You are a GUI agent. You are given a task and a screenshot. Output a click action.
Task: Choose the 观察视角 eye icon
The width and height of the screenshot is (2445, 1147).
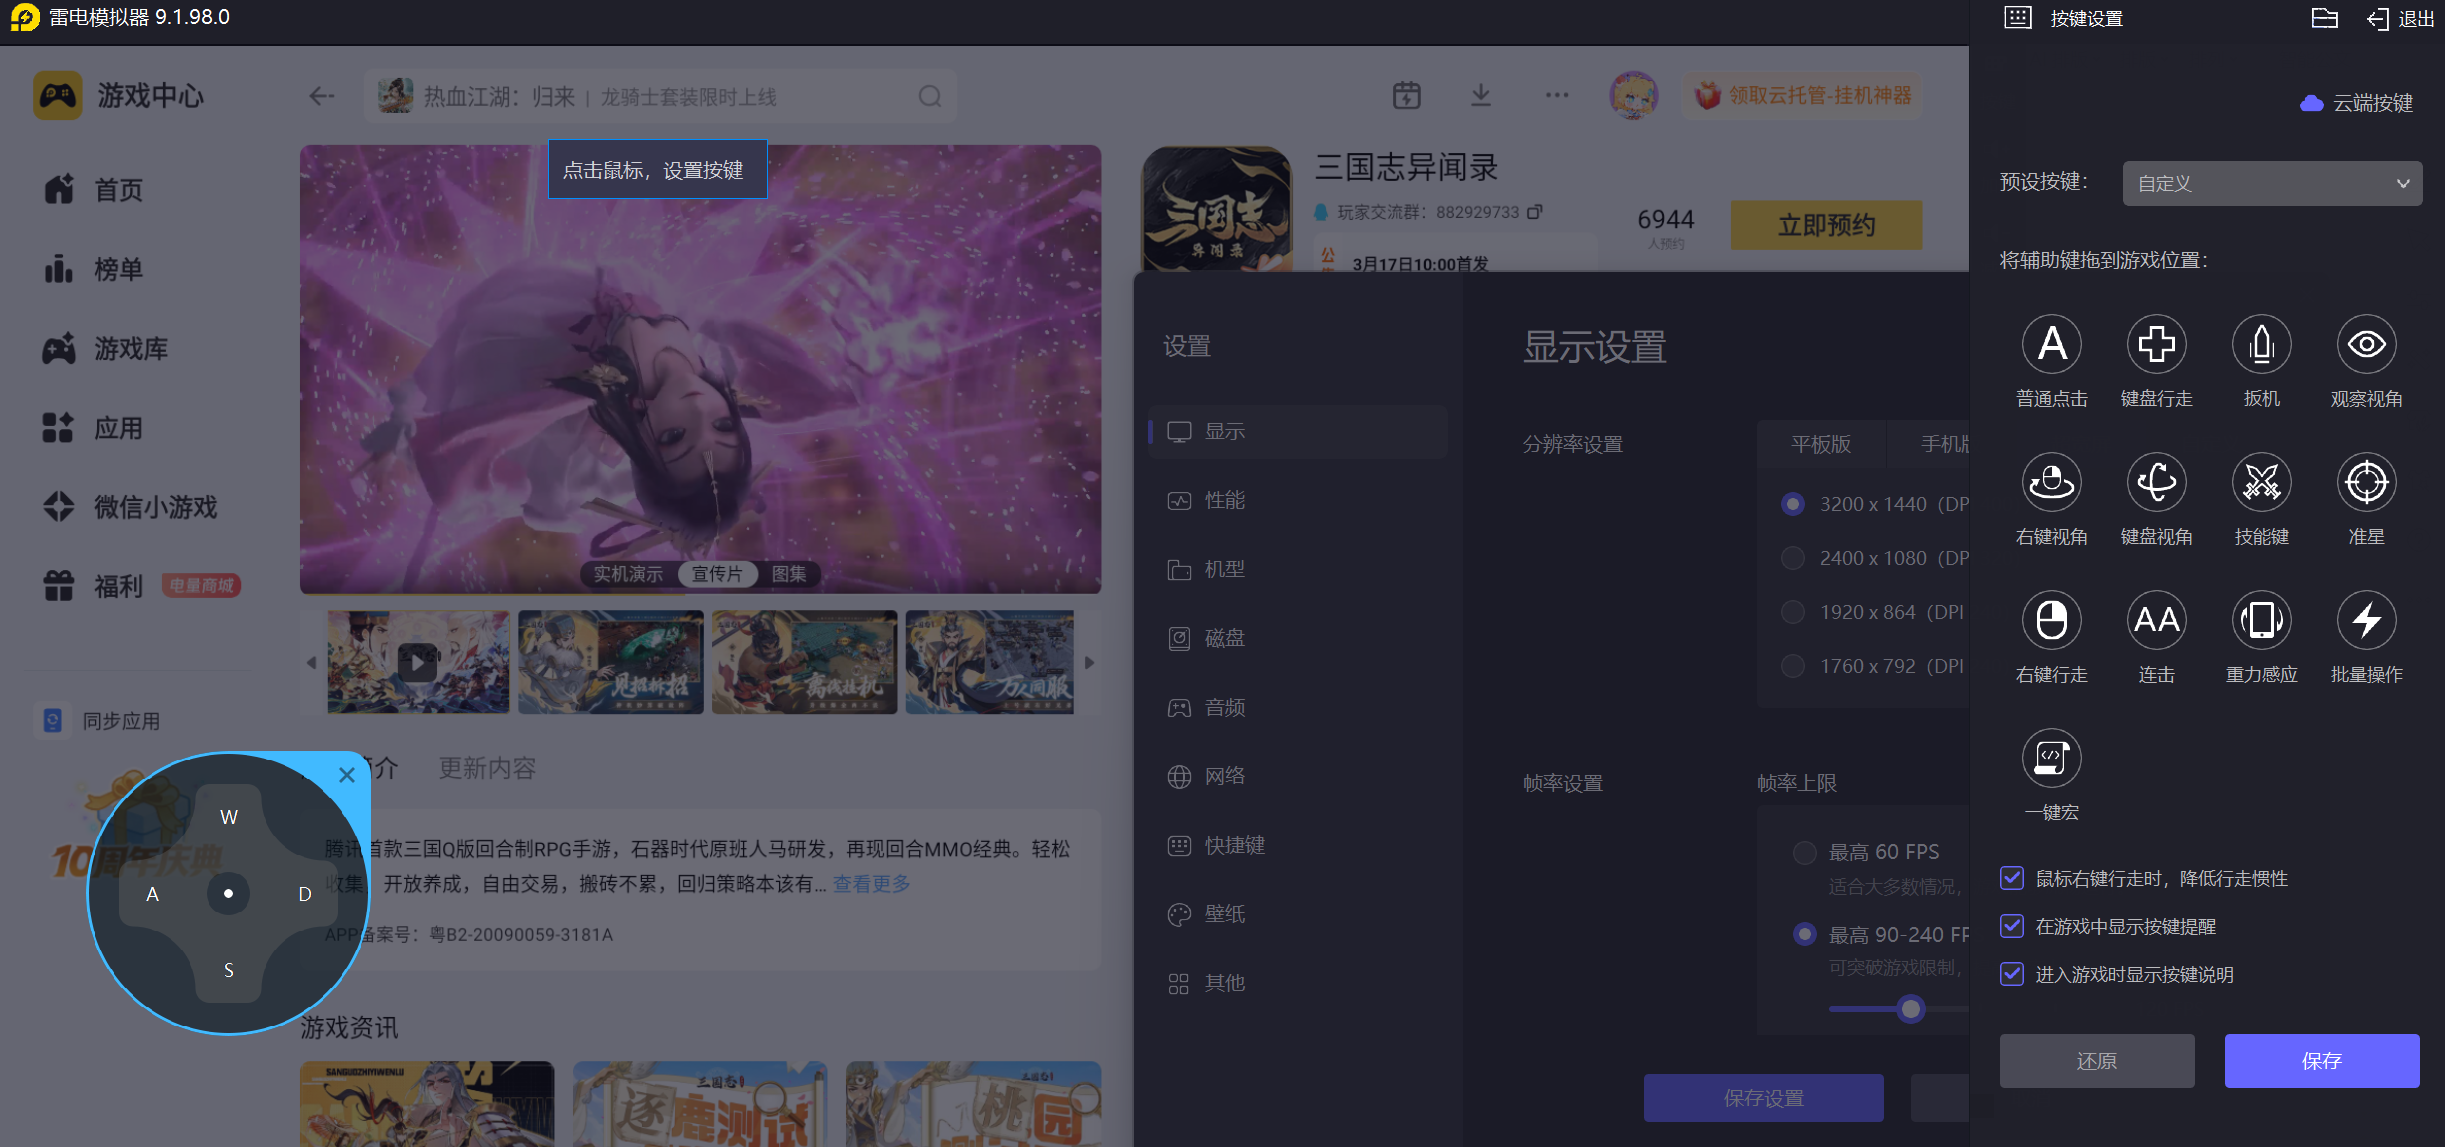2366,345
